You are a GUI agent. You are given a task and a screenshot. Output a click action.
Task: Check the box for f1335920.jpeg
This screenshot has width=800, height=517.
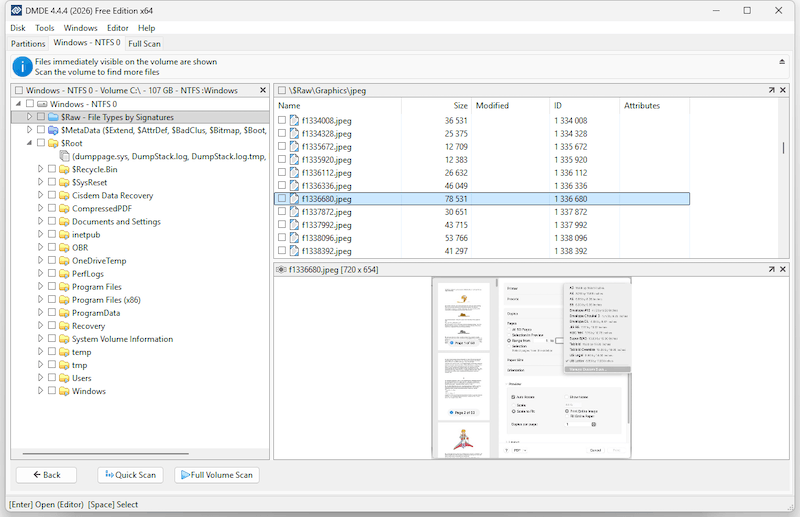coord(282,159)
